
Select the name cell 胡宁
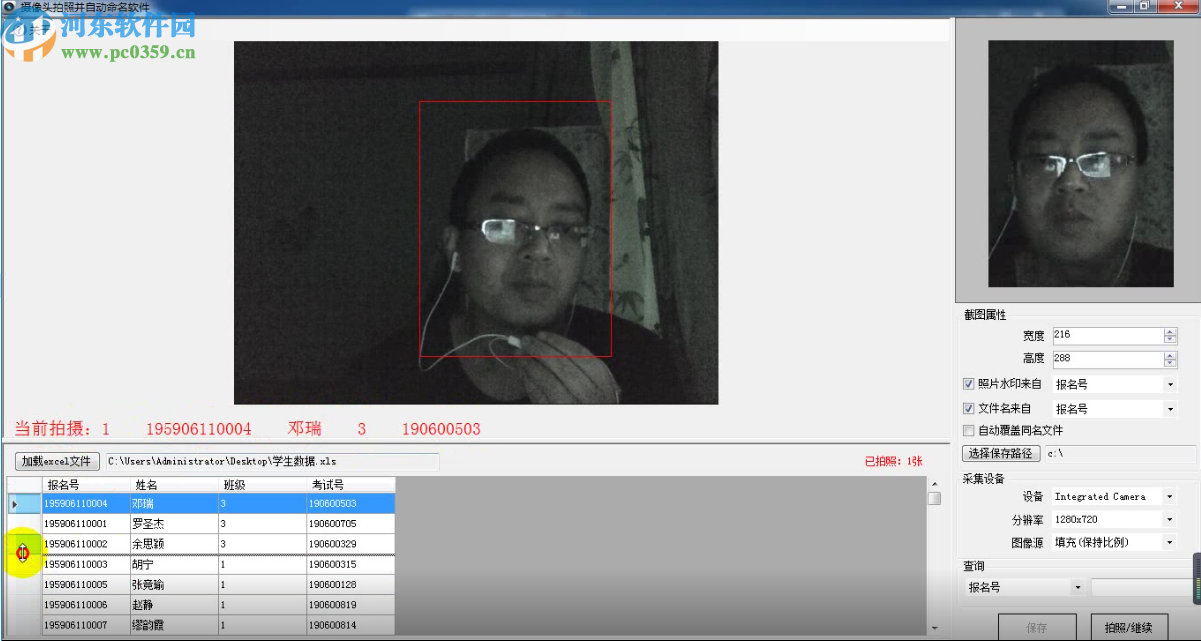point(175,565)
